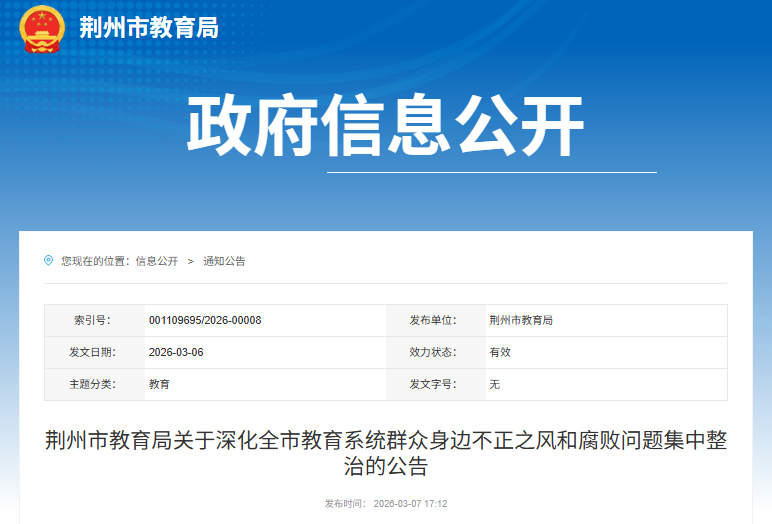Click the 索引号 label cell

pyautogui.click(x=92, y=320)
